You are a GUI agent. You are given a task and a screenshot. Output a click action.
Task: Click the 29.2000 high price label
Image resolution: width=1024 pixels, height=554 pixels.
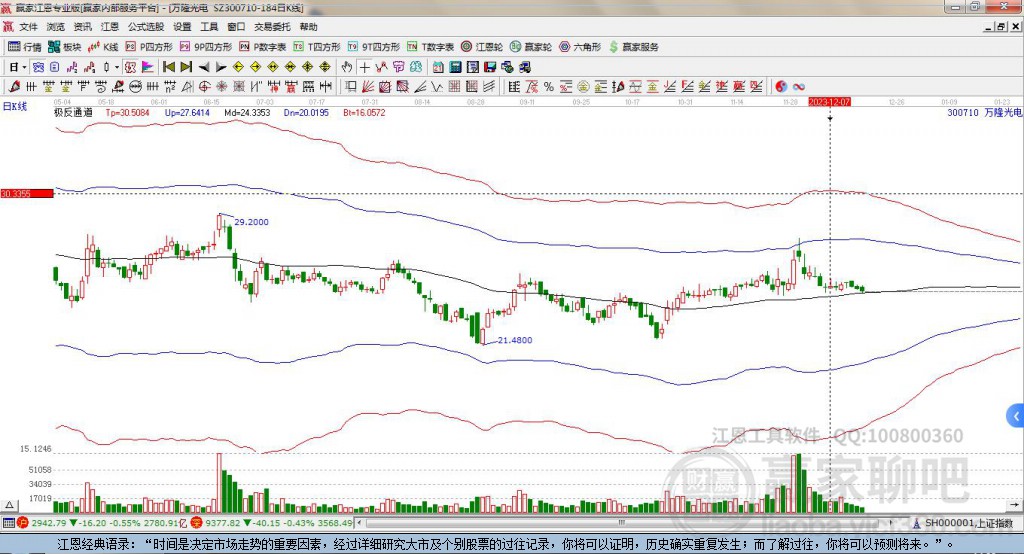[x=251, y=222]
